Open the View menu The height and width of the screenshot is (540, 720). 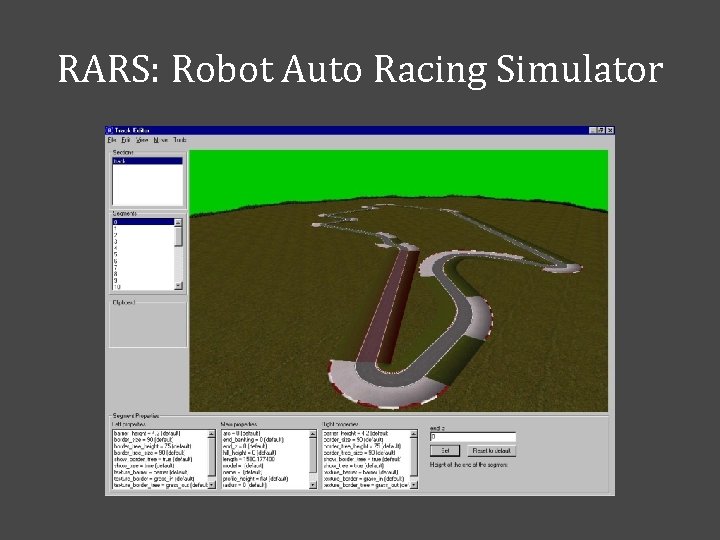point(142,140)
